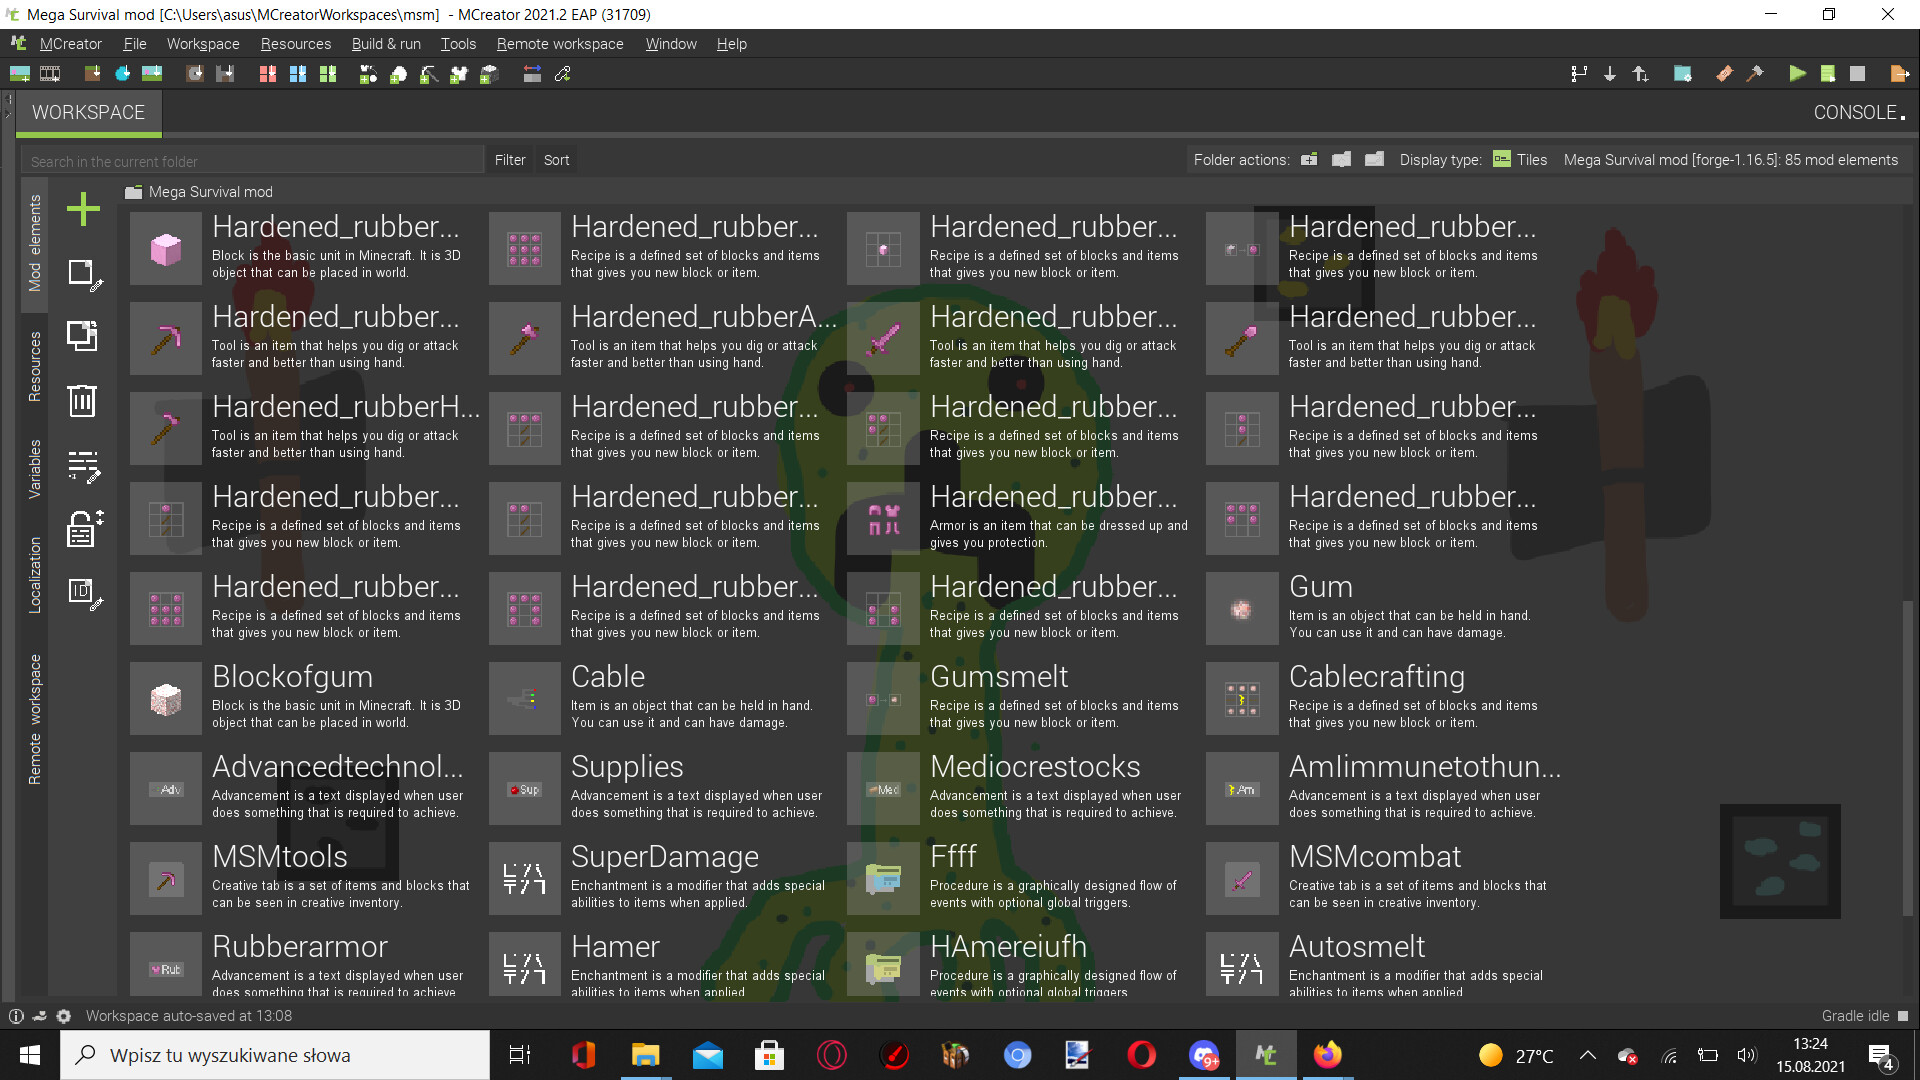
Task: Open the Gum item mod element
Action: coord(1320,587)
